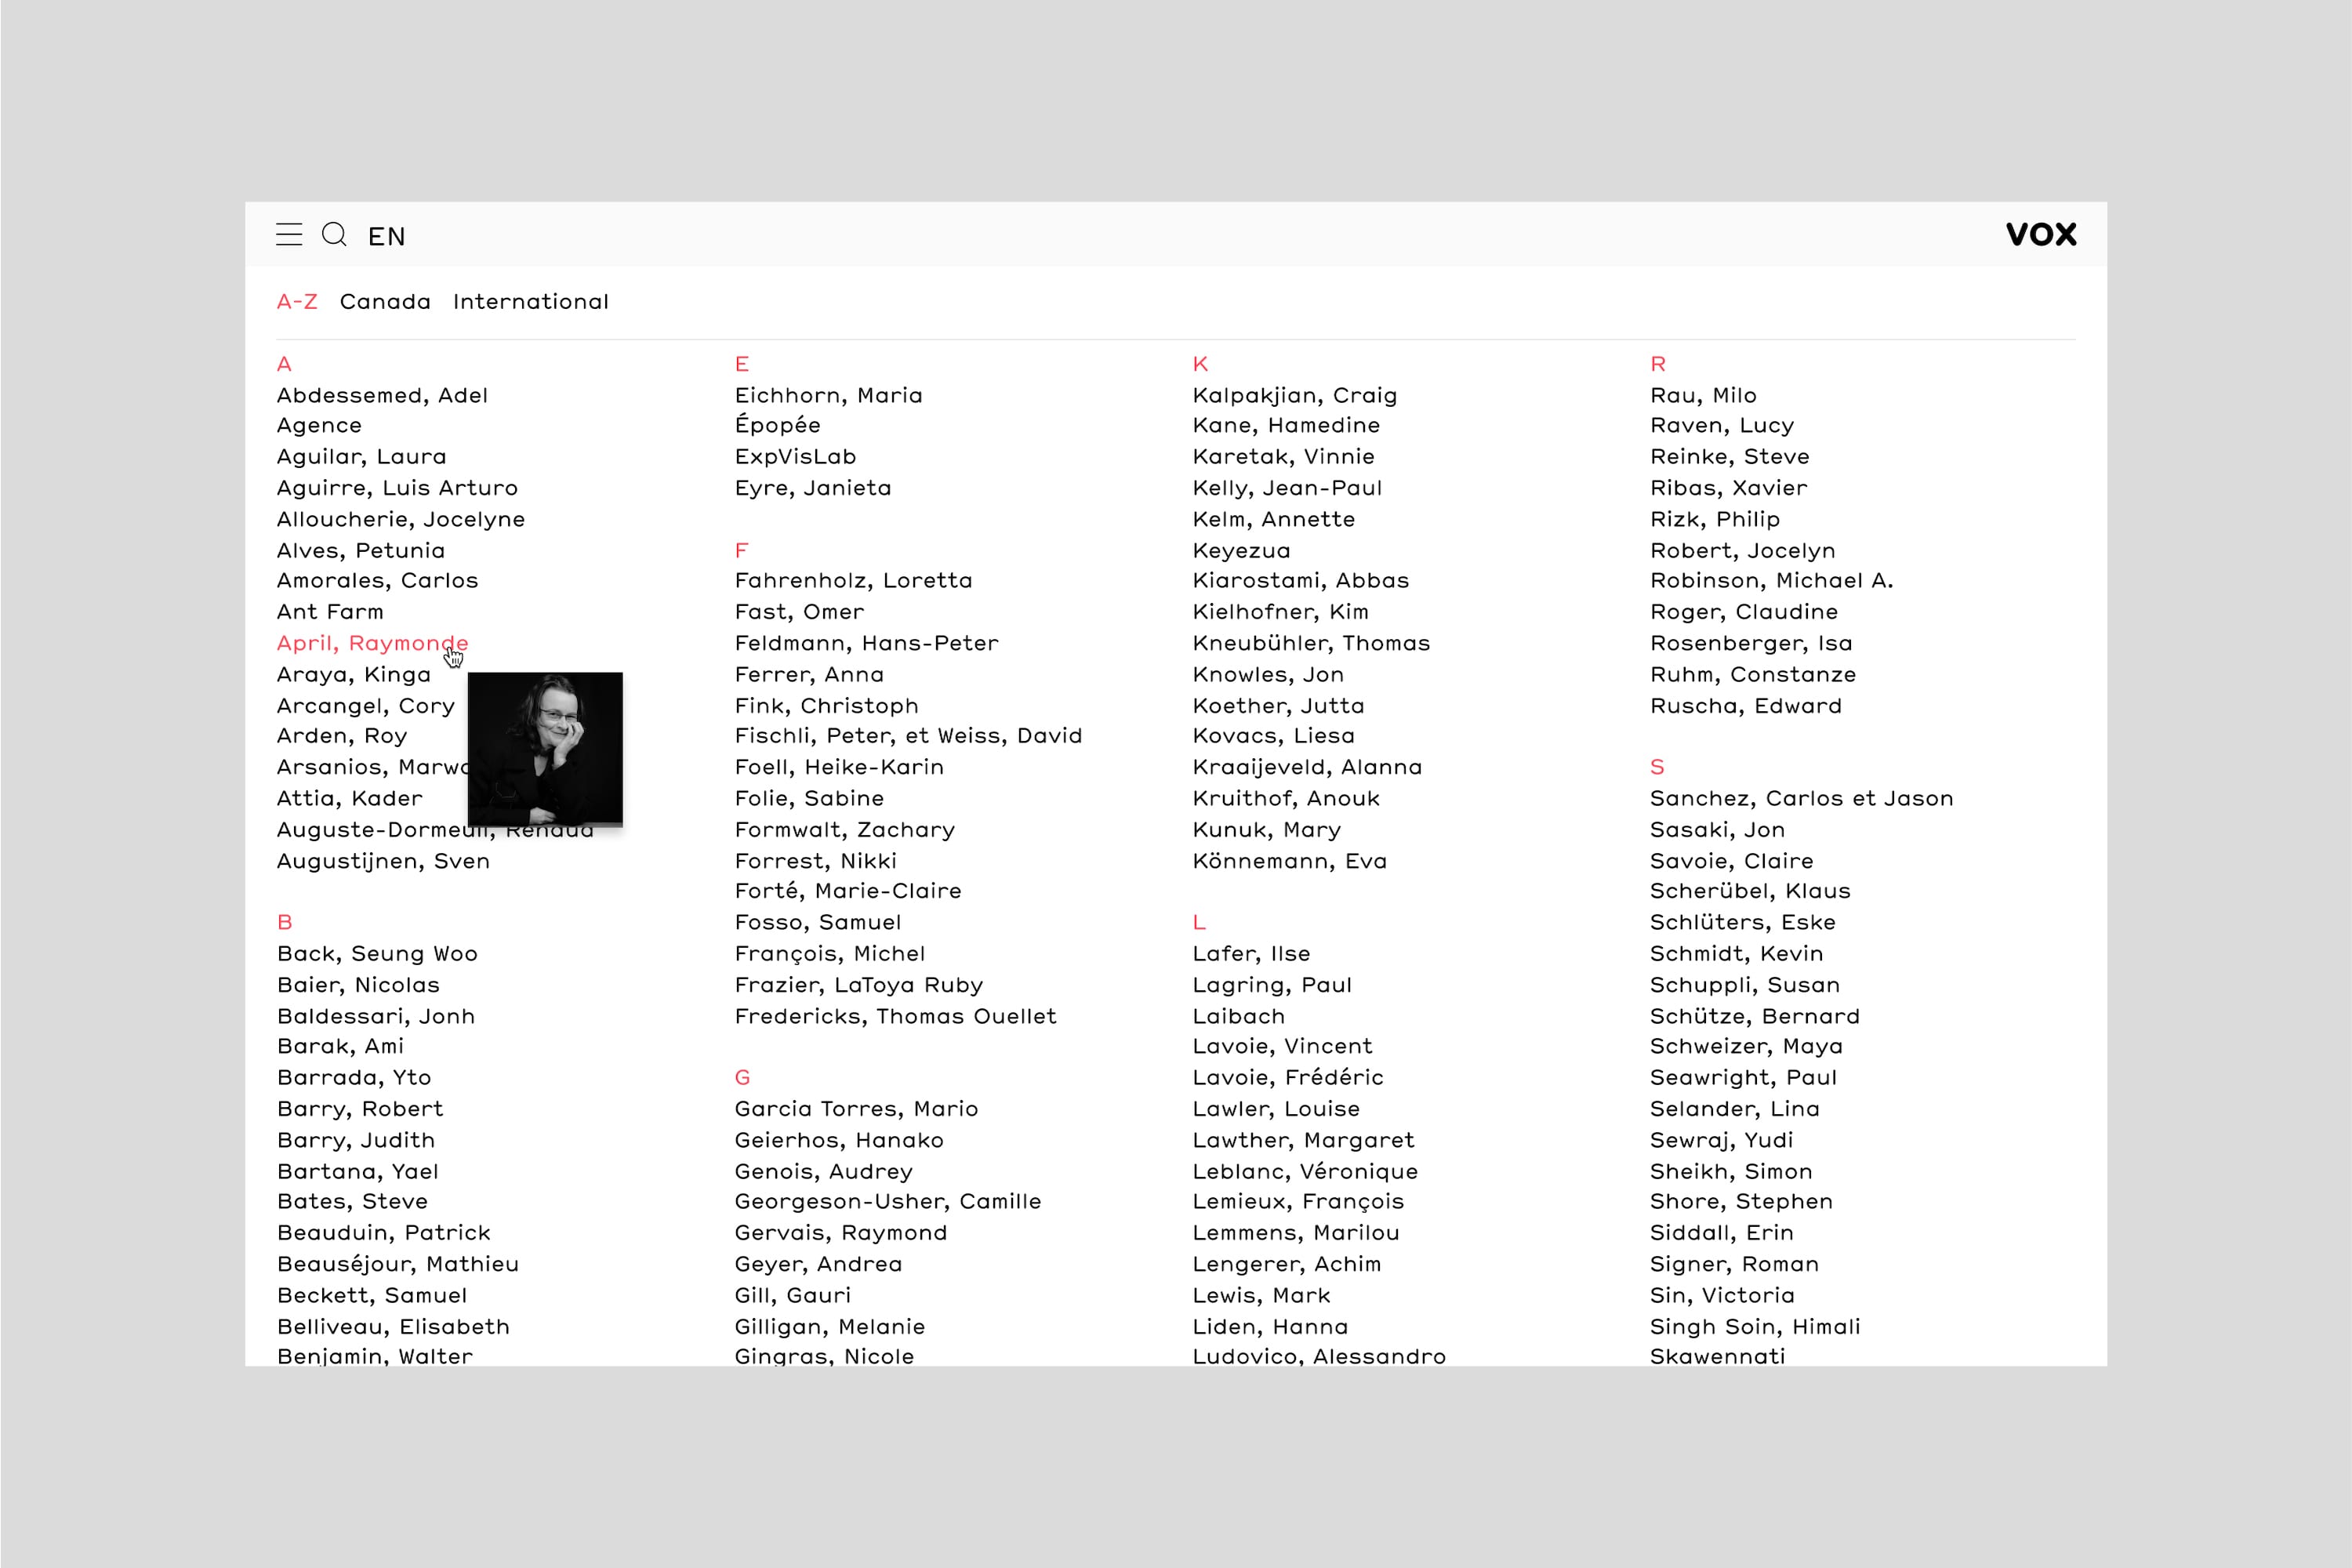The image size is (2352, 1568).
Task: Open the April, Raymonde artist link
Action: (372, 643)
